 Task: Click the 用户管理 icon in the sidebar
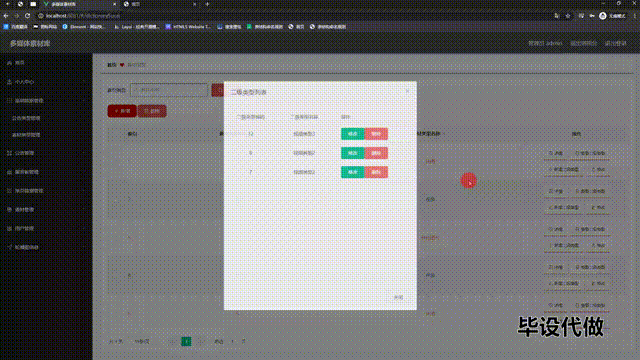click(x=9, y=229)
